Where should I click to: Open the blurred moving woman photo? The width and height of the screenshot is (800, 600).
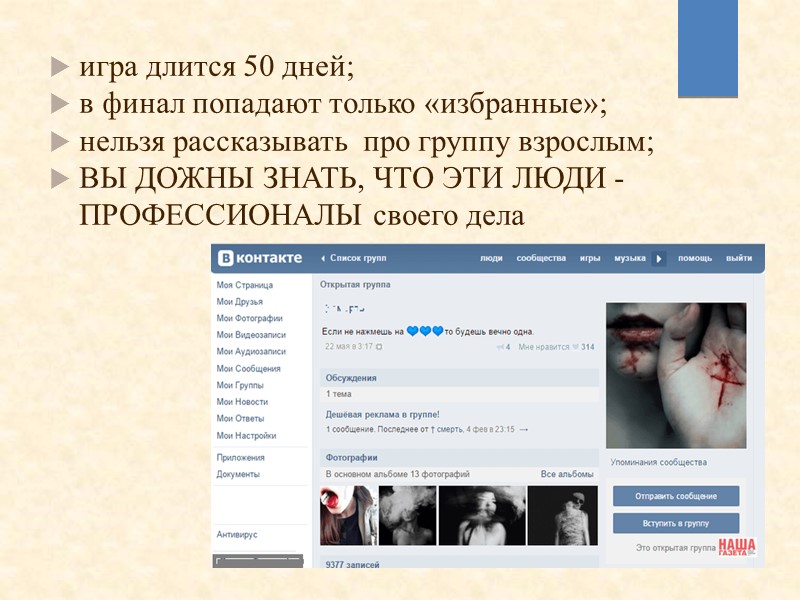tap(482, 515)
